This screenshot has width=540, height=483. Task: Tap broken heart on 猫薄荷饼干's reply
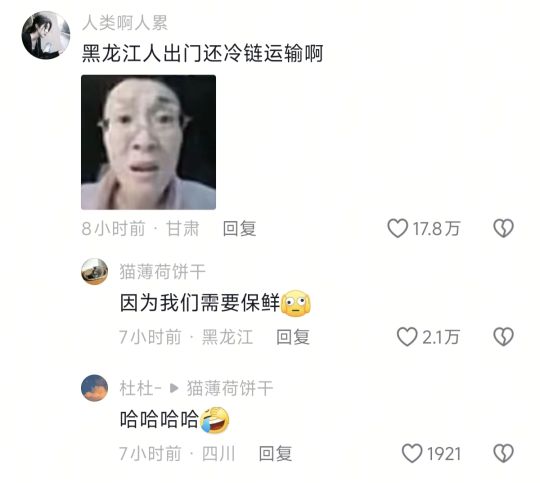pos(503,337)
